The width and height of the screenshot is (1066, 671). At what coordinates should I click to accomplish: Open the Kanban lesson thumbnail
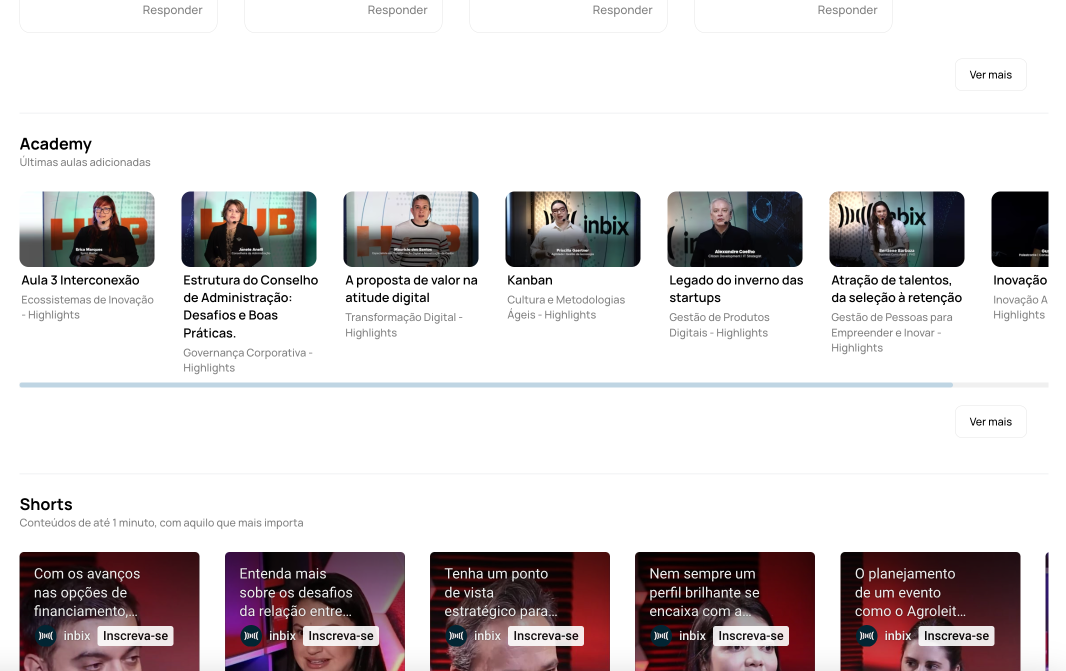pyautogui.click(x=572, y=229)
